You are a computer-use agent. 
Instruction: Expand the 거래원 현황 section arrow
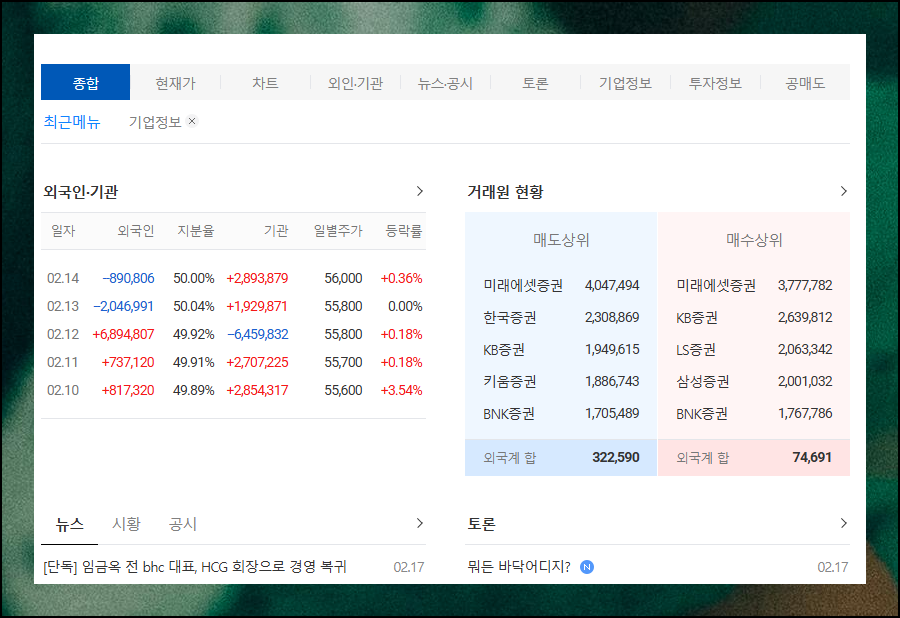(x=843, y=191)
